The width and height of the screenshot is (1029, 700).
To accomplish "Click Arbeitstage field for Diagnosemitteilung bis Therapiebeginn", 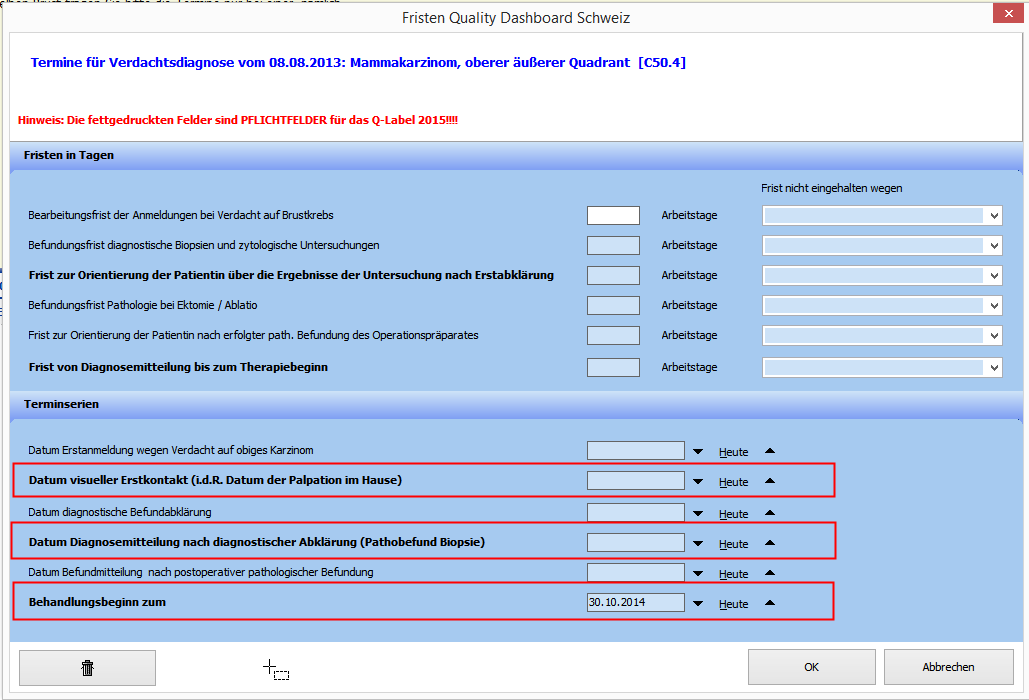I will [x=614, y=367].
